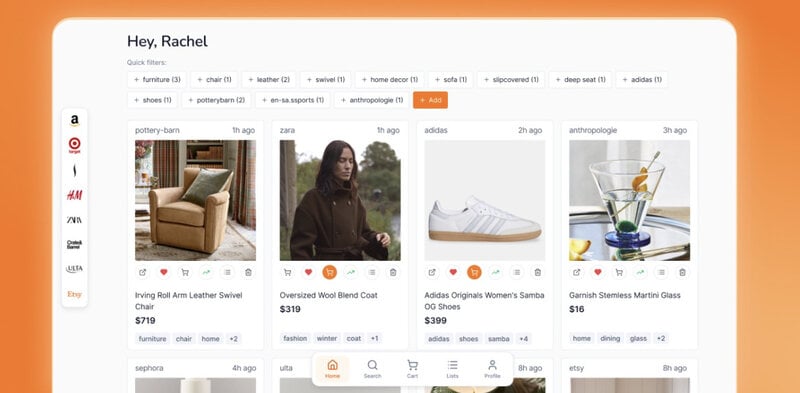Select the H&M logo in the sidebar
Screen dimensions: 800x393
(74, 195)
